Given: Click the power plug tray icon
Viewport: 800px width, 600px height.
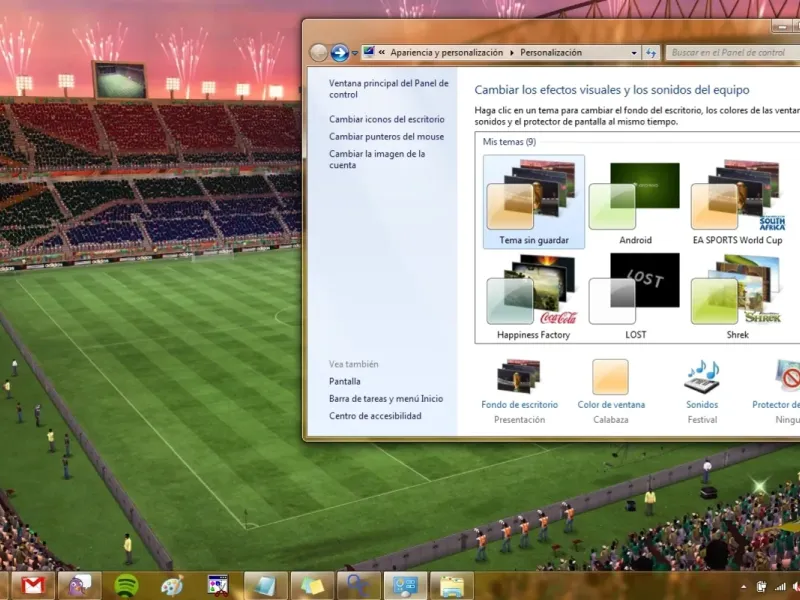Looking at the screenshot, I should (x=761, y=587).
